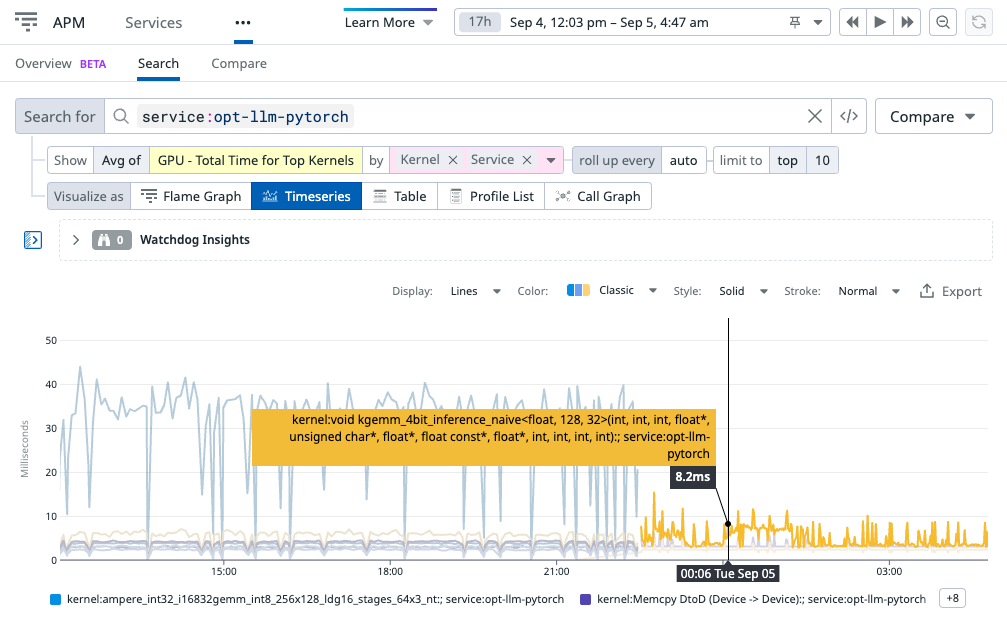Step the time range forward
This screenshot has width=1007, height=632.
pos(907,22)
